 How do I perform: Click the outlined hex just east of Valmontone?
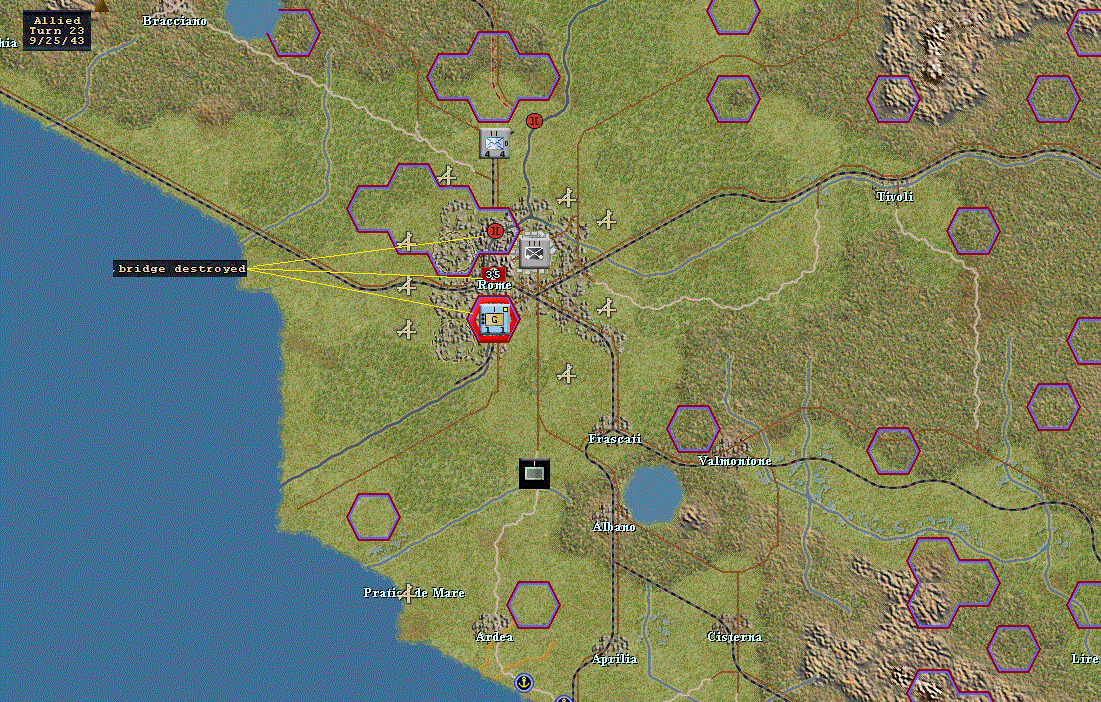pos(893,451)
